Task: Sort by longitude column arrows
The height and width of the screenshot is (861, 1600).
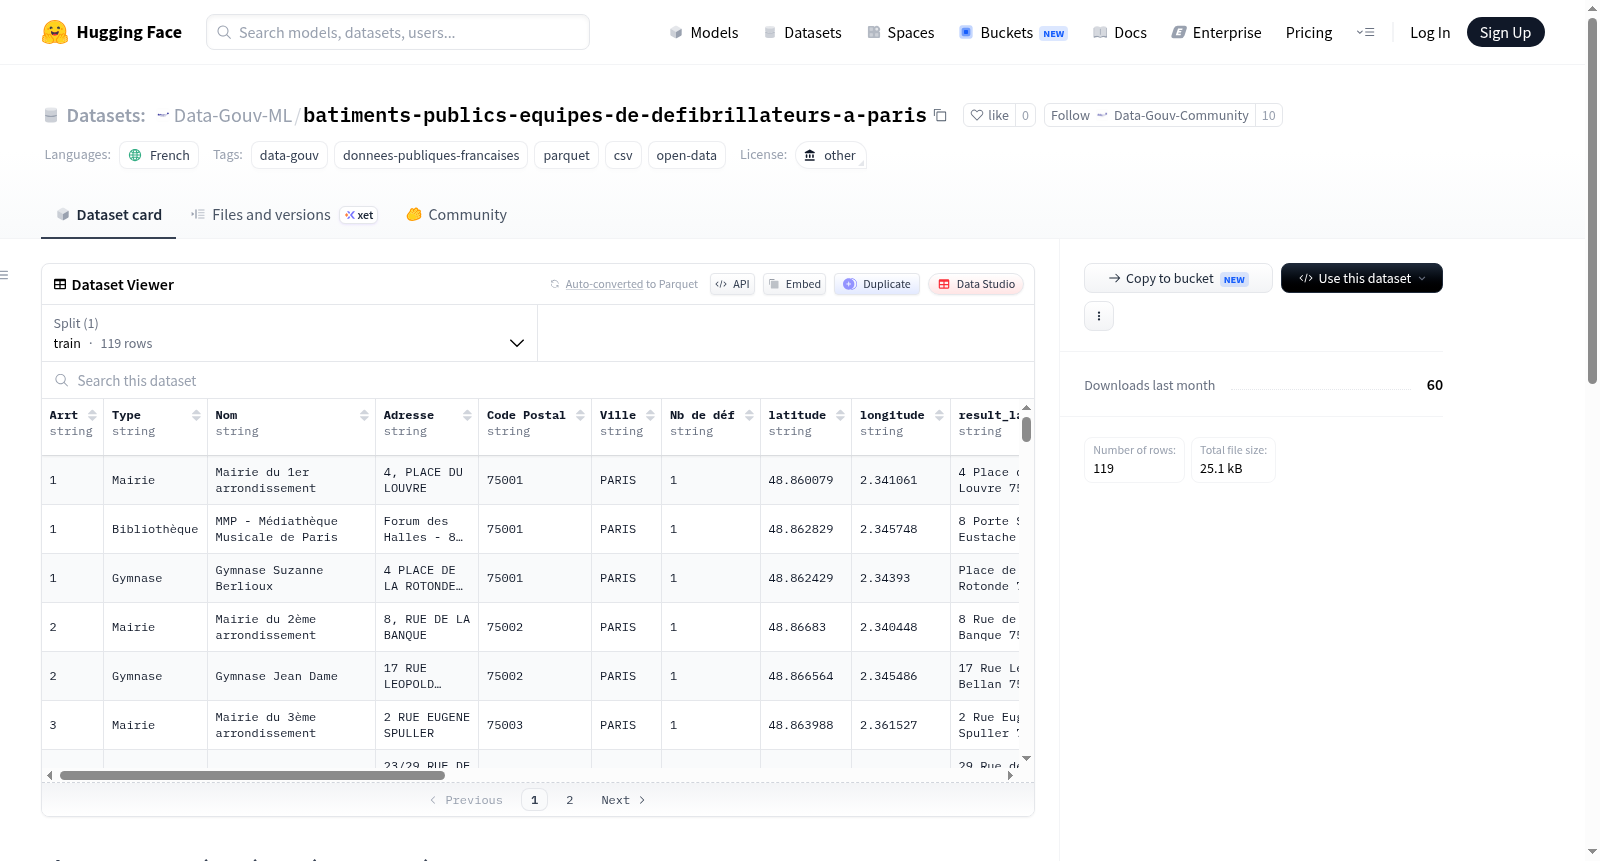Action: click(x=939, y=415)
